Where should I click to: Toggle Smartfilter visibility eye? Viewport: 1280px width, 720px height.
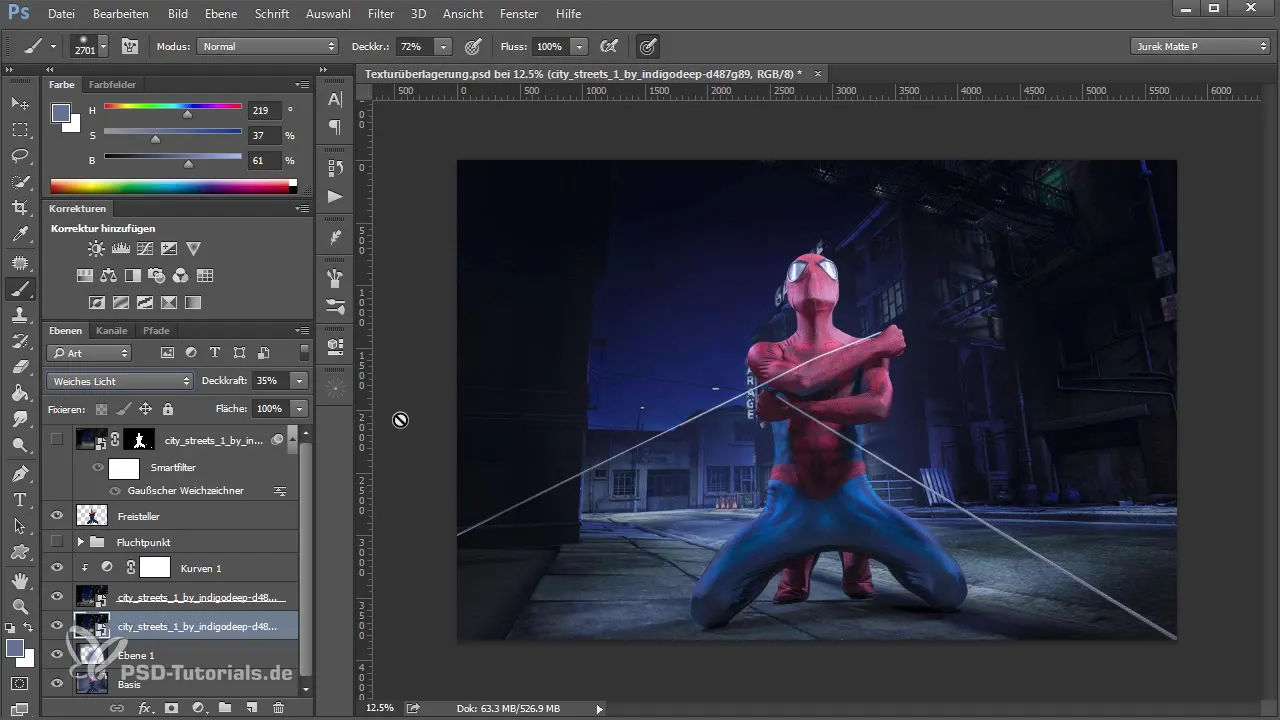[98, 467]
